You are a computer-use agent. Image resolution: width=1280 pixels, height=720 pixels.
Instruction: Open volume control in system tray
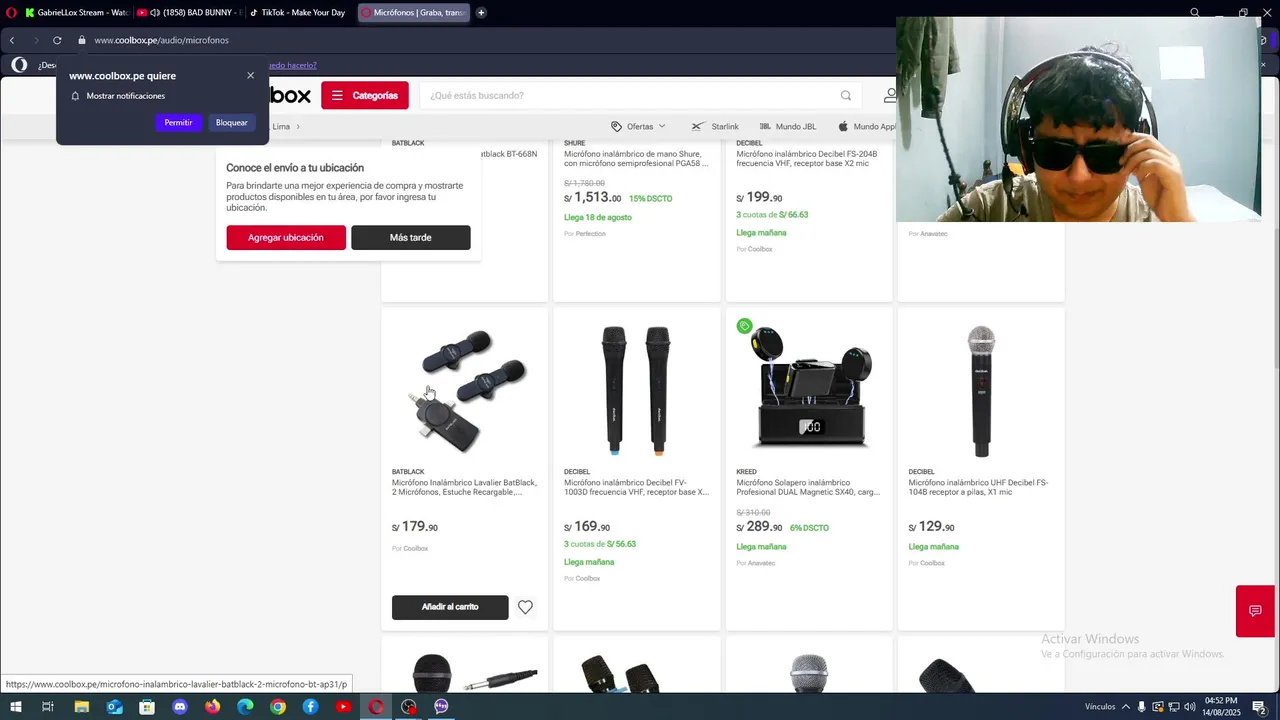click(1190, 707)
